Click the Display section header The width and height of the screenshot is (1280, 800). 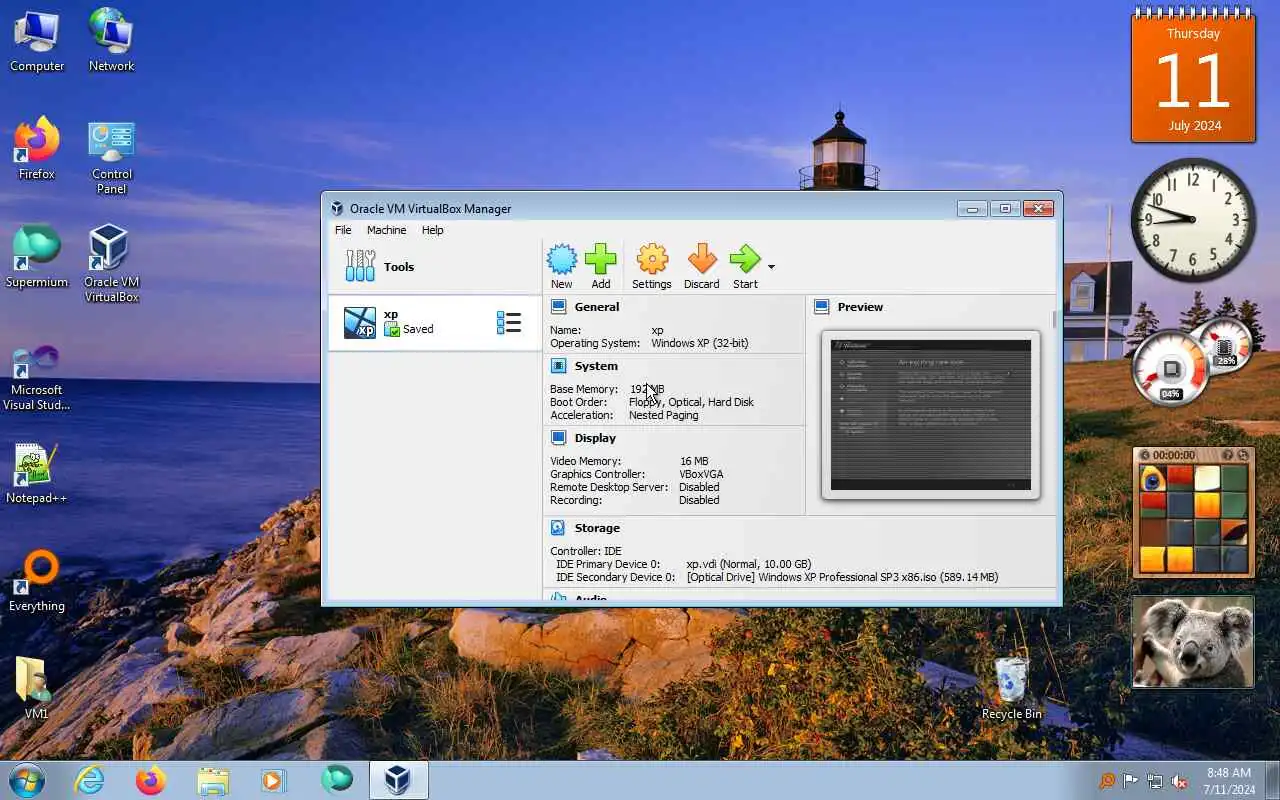(595, 438)
